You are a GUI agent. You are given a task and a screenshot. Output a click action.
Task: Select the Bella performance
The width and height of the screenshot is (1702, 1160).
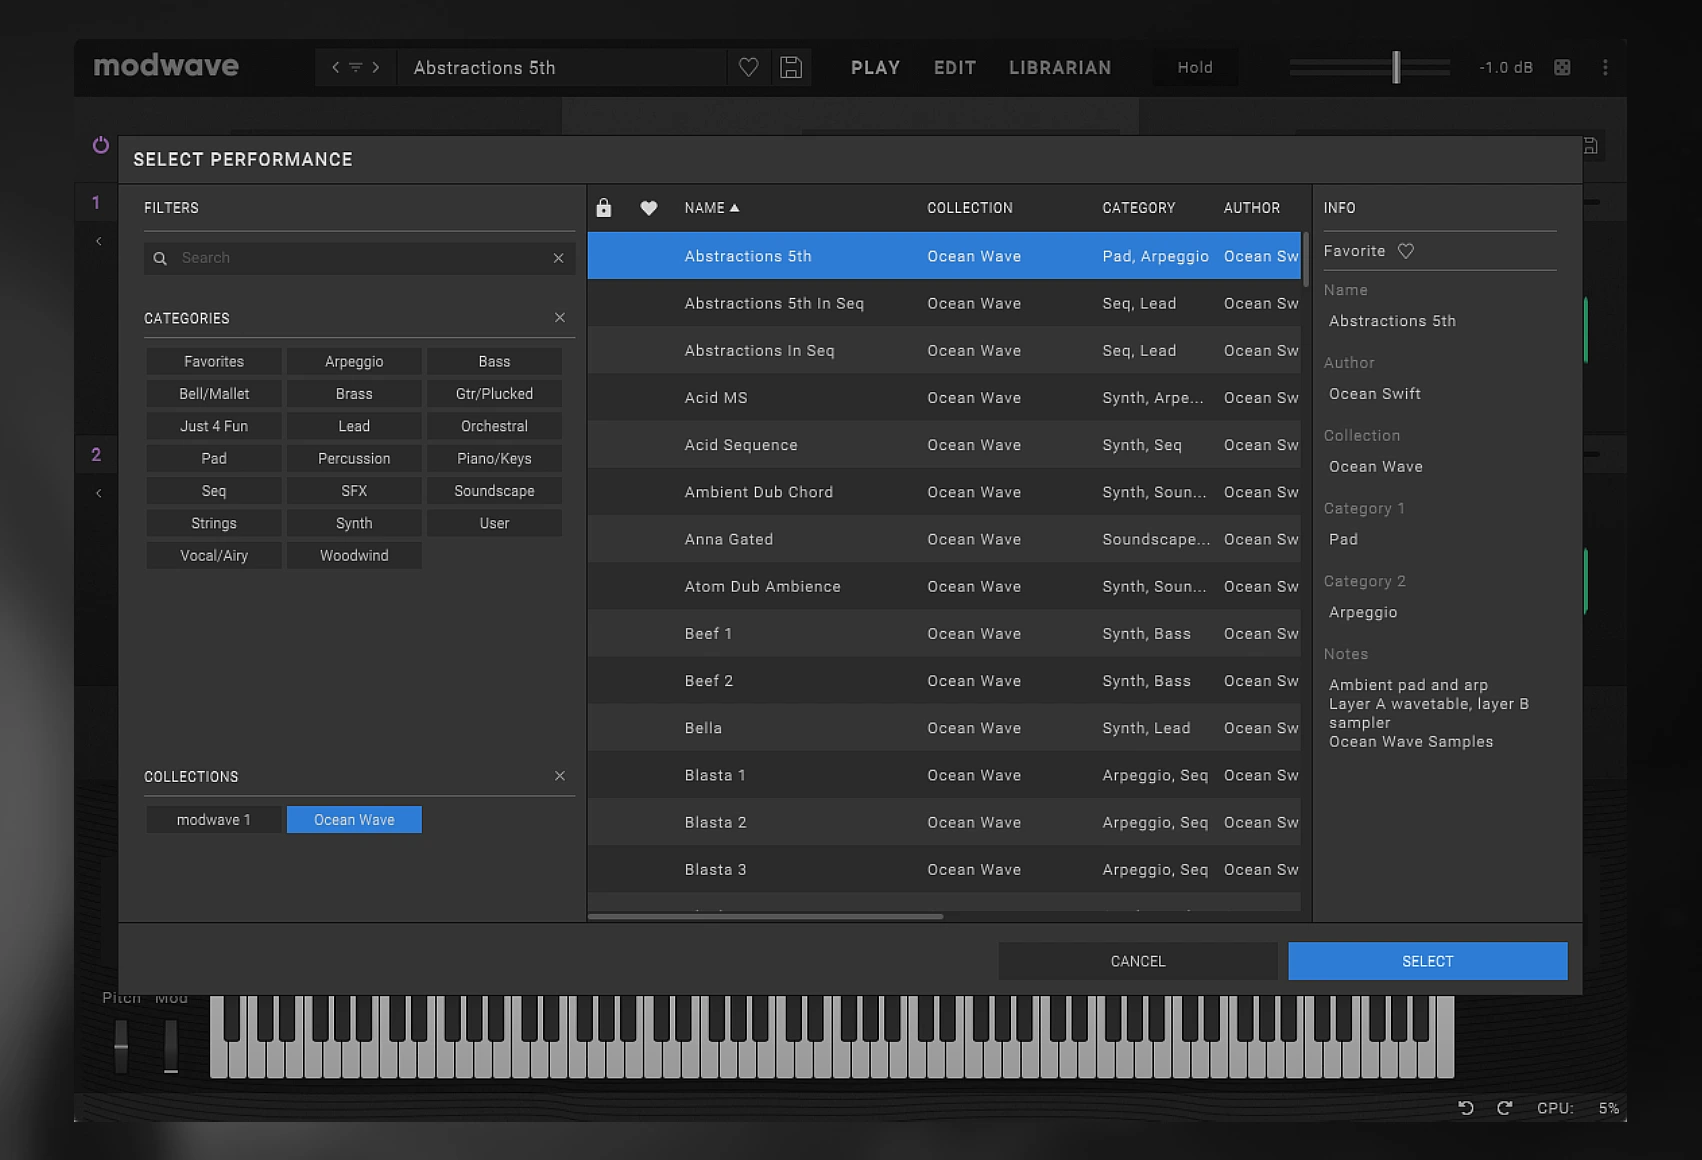click(944, 728)
